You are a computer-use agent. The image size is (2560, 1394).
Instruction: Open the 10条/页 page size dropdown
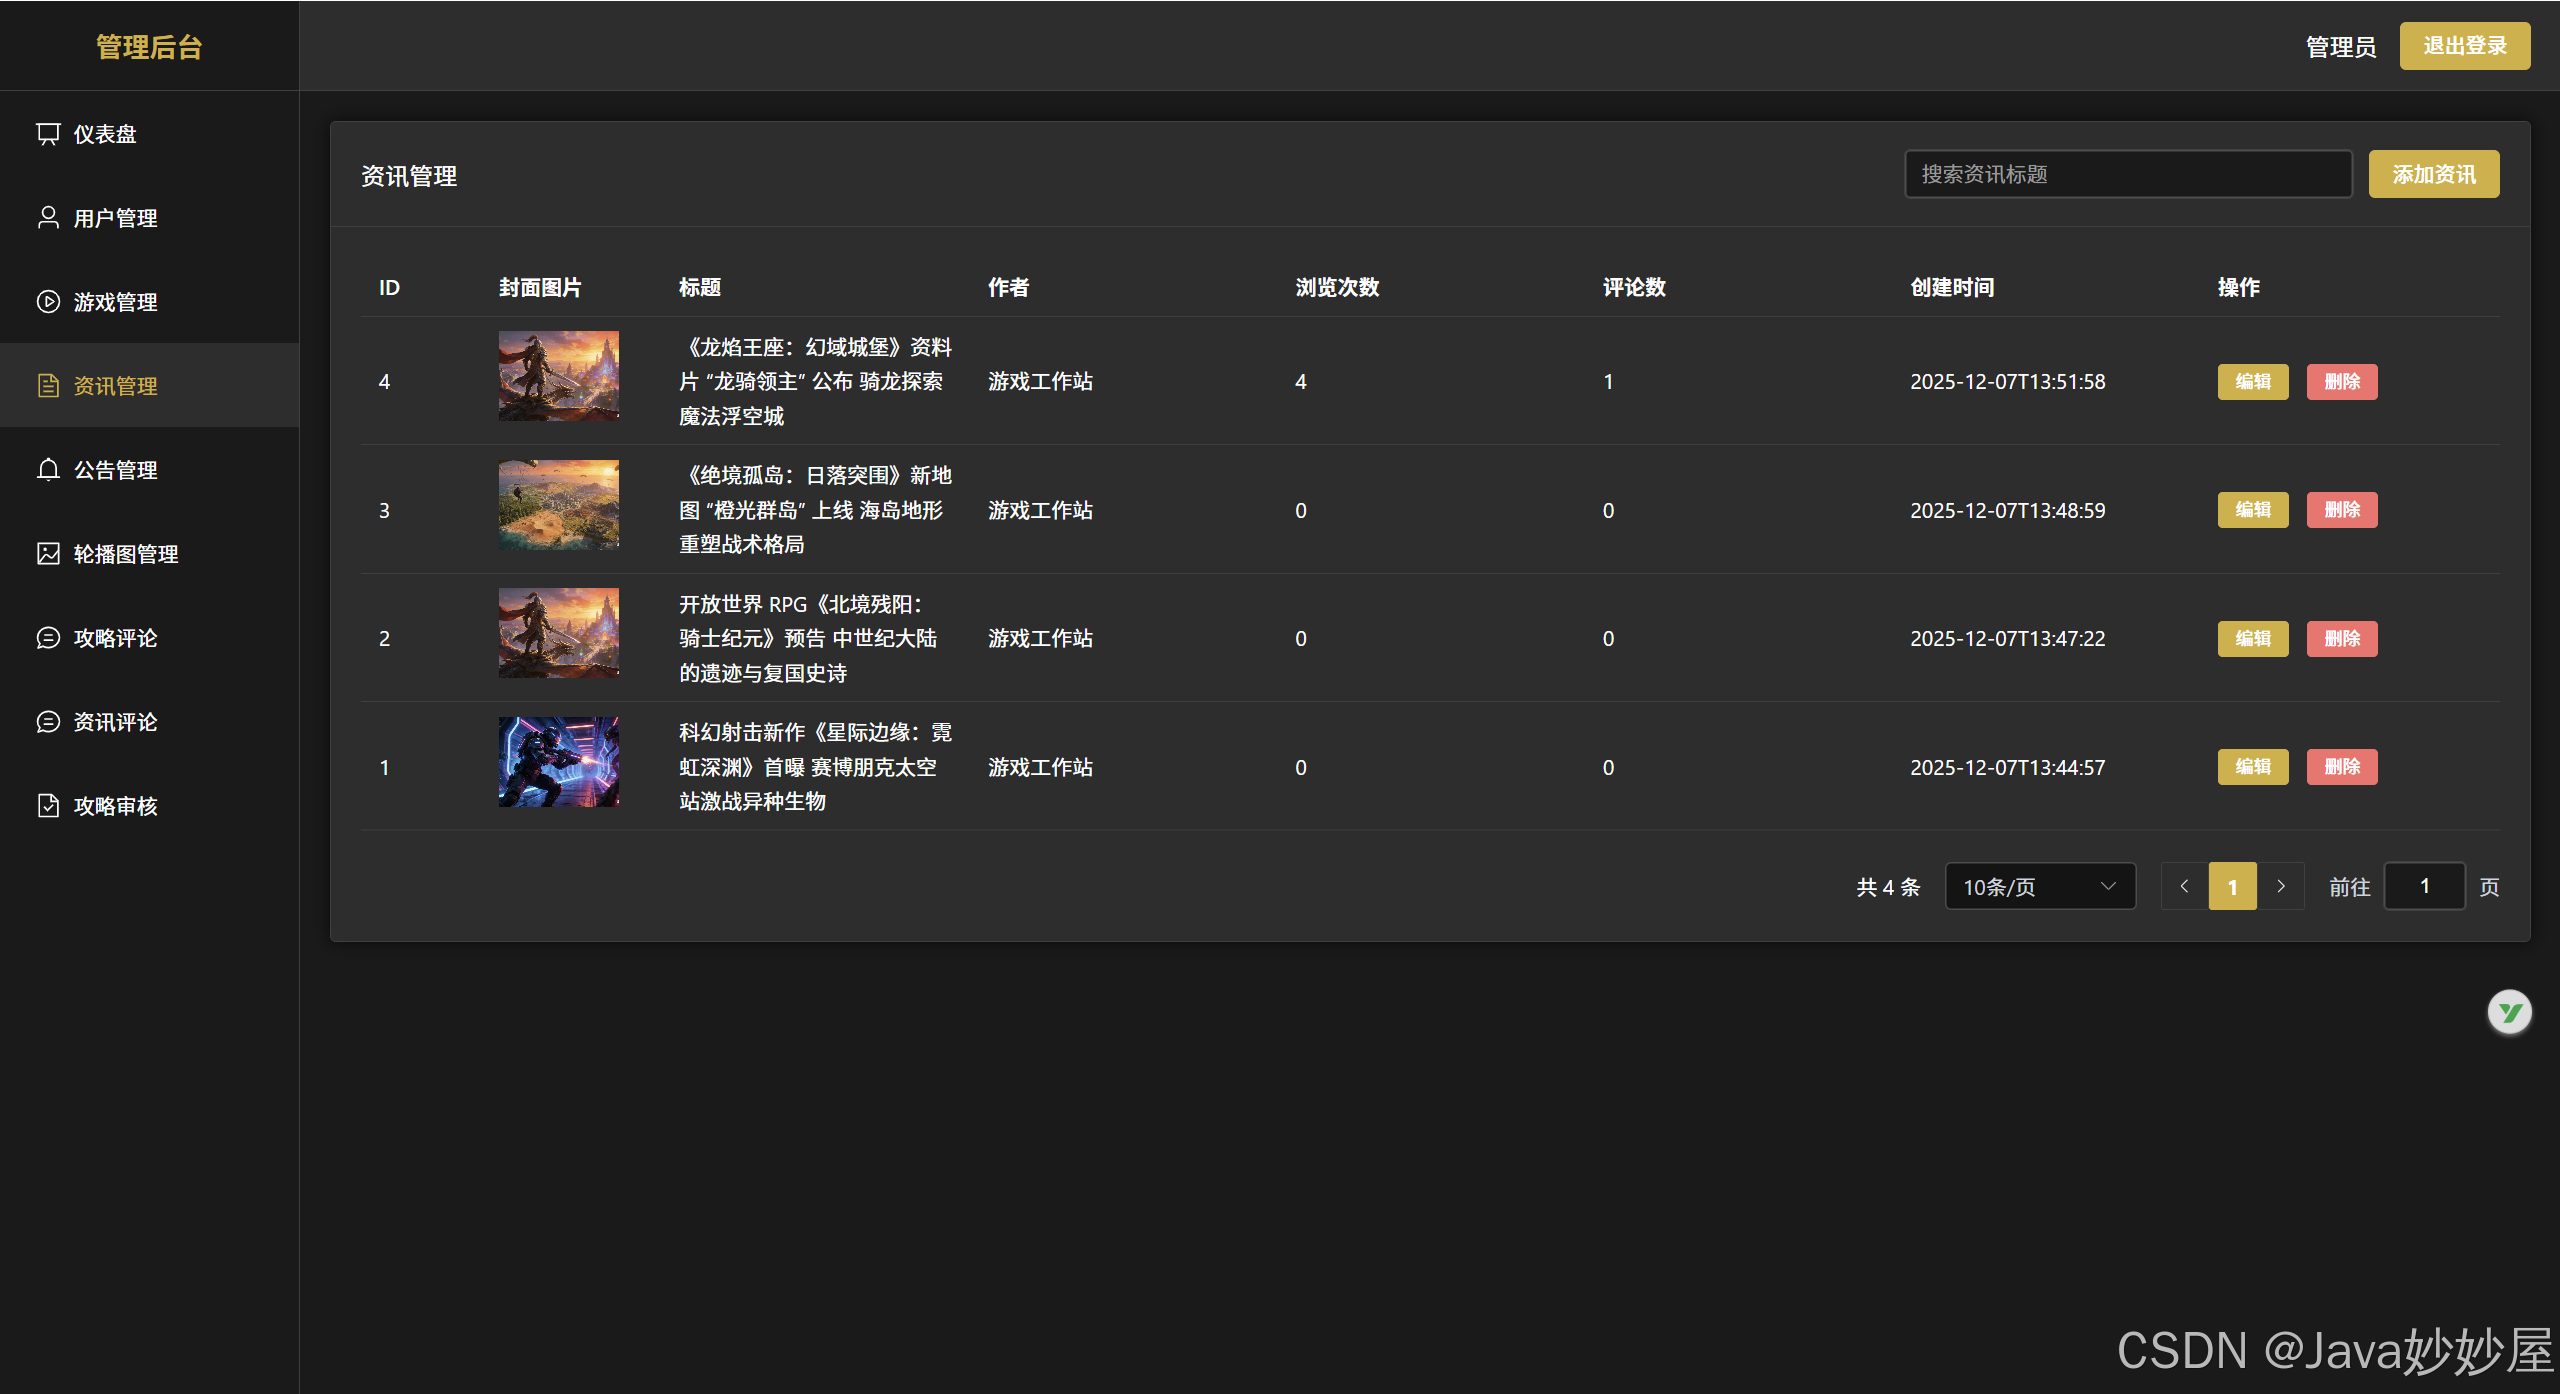tap(2039, 887)
